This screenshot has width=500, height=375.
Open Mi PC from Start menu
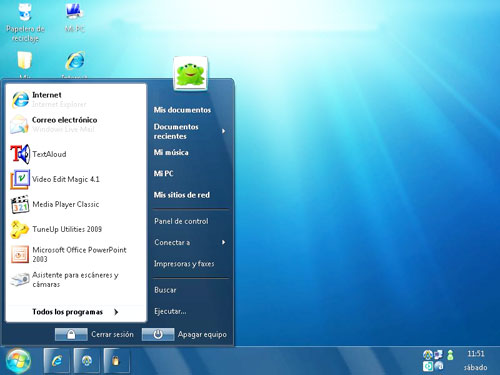[x=163, y=174]
